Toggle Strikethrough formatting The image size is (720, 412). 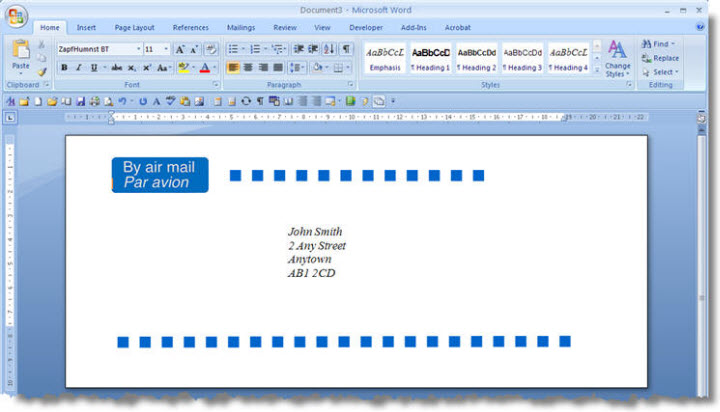(117, 68)
